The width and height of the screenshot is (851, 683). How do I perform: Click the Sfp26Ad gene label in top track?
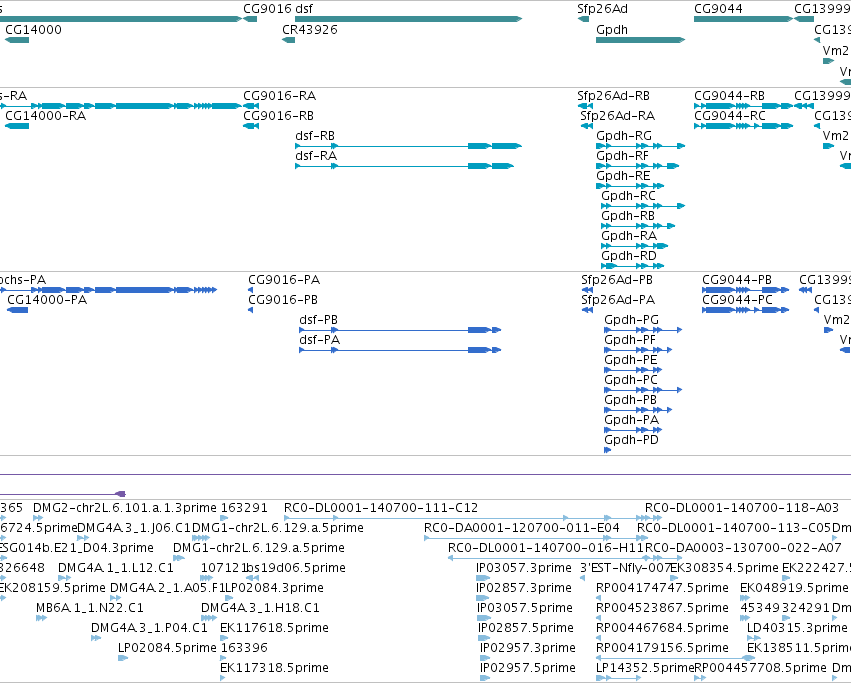click(602, 9)
